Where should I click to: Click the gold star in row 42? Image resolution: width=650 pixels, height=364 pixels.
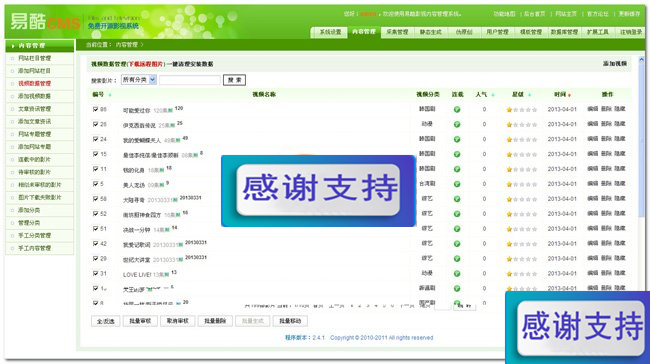pos(509,244)
